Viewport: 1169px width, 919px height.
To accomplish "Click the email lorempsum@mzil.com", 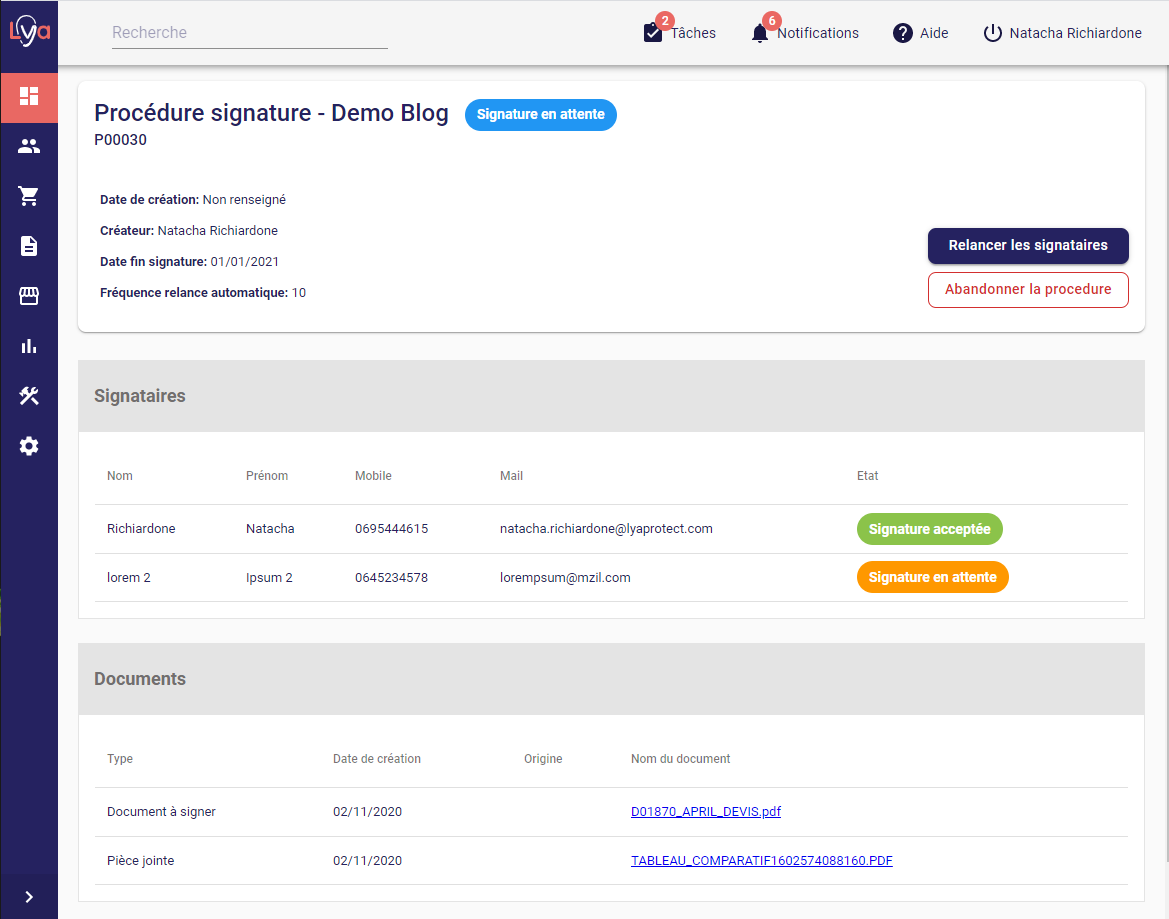I will (x=565, y=578).
